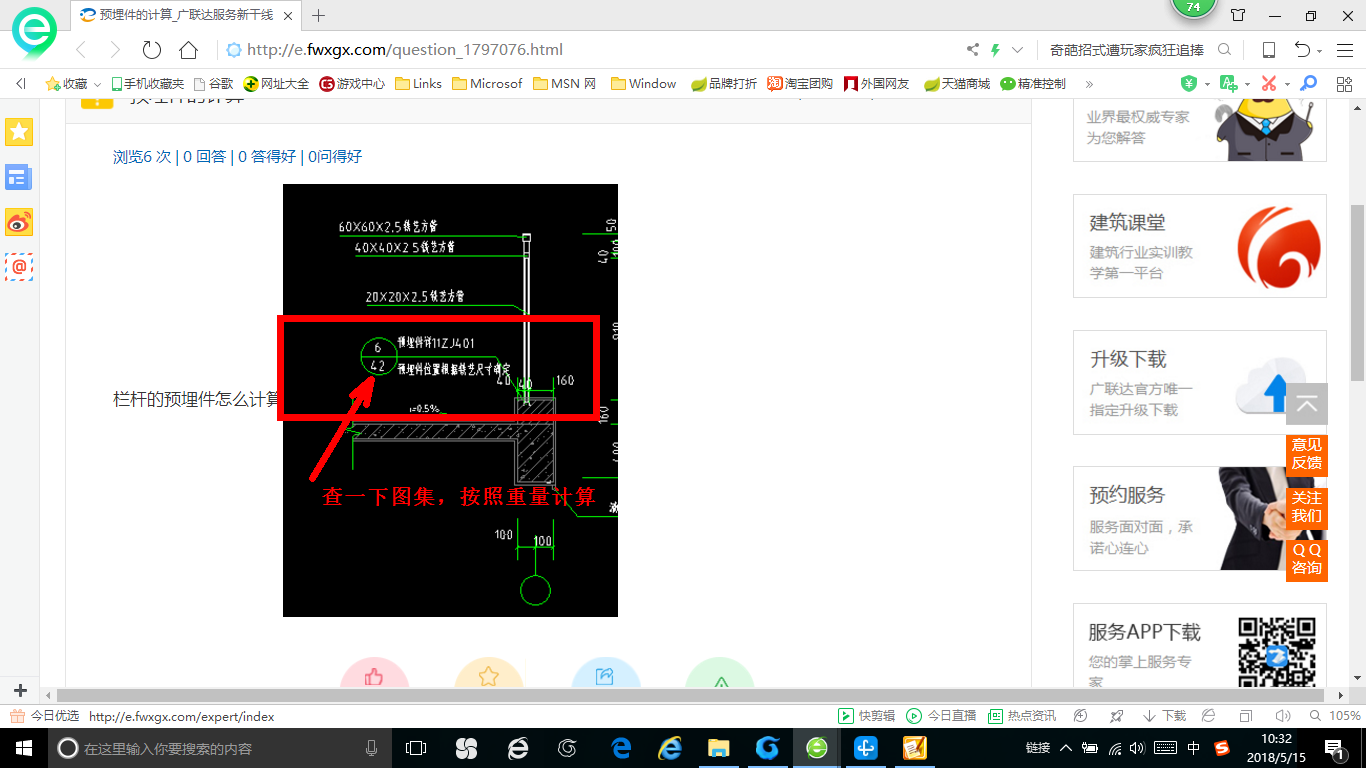Open 收藏 favorites menu
Image resolution: width=1366 pixels, height=768 pixels.
[74, 84]
